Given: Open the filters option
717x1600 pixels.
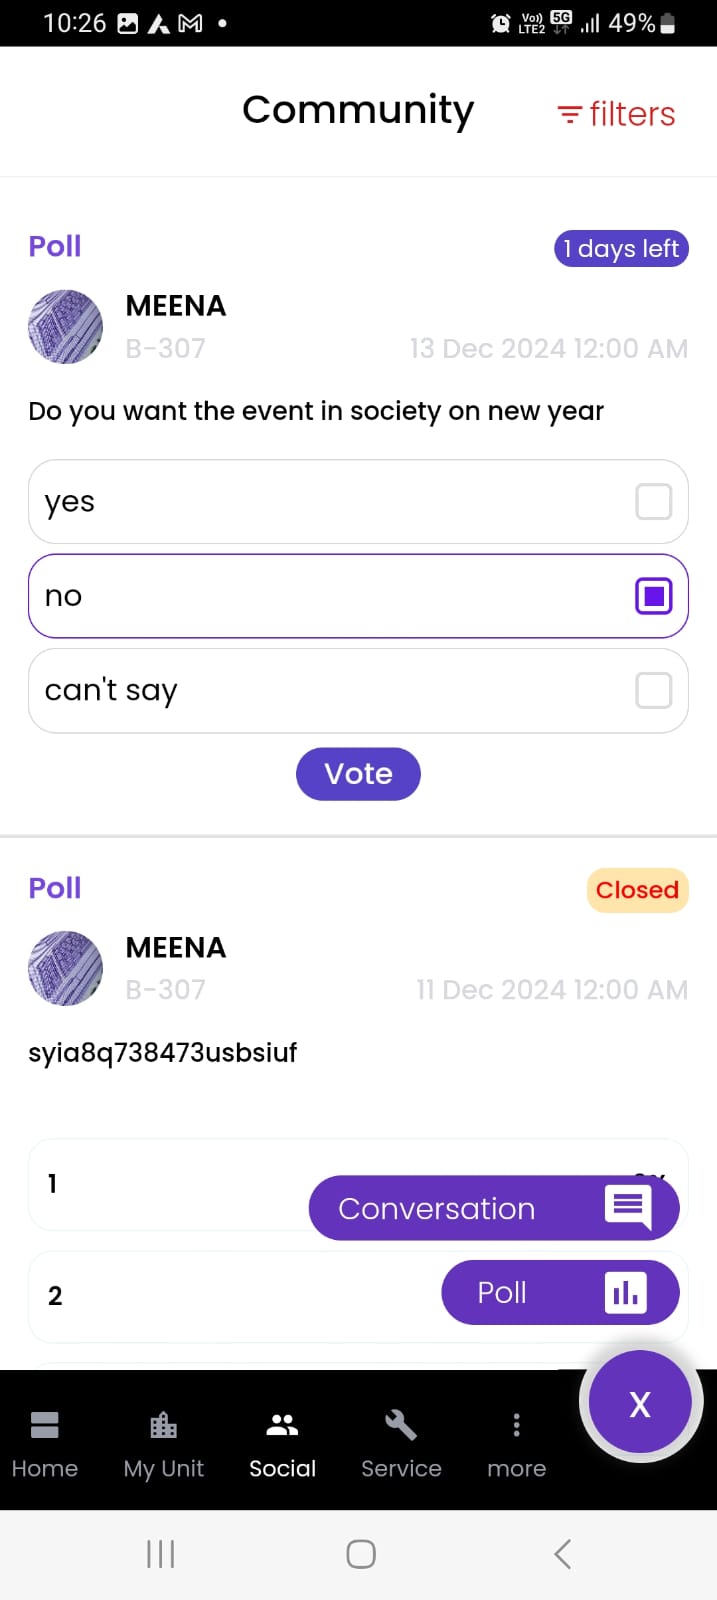Looking at the screenshot, I should pyautogui.click(x=616, y=114).
